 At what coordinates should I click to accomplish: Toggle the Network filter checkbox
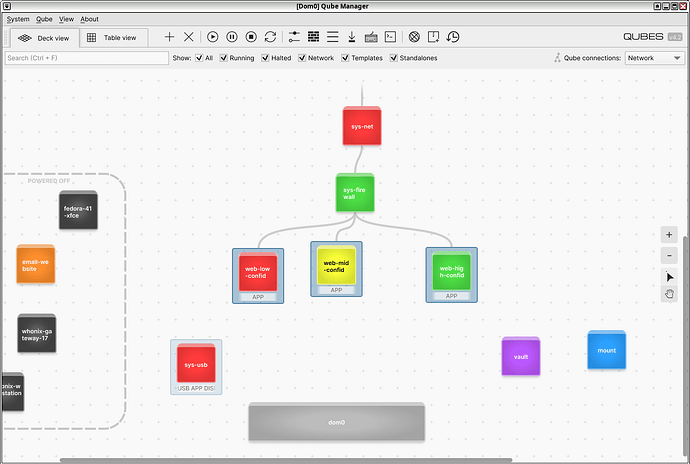coord(302,58)
